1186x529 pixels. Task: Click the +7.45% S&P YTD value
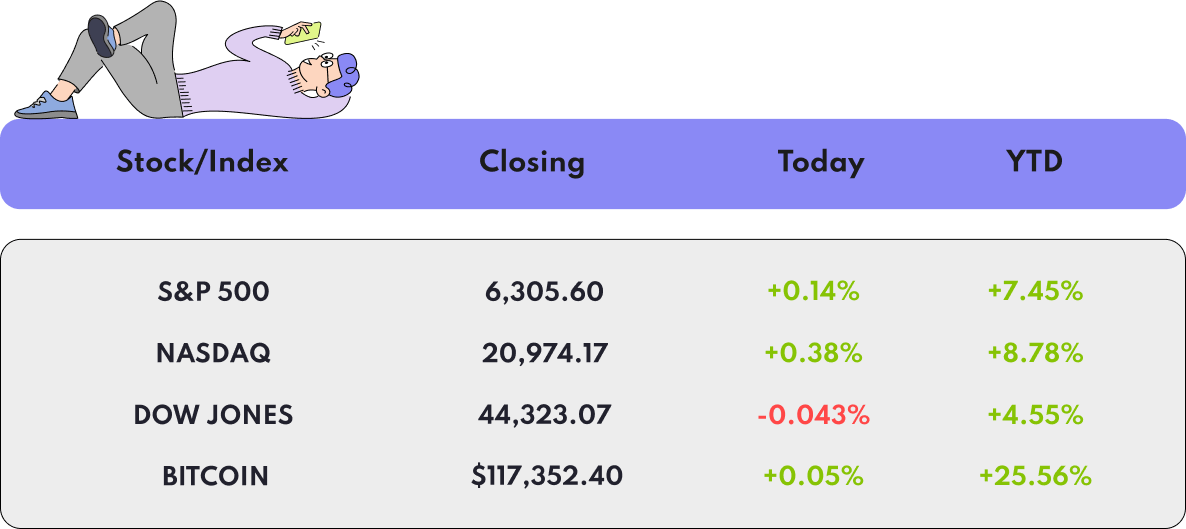1035,291
